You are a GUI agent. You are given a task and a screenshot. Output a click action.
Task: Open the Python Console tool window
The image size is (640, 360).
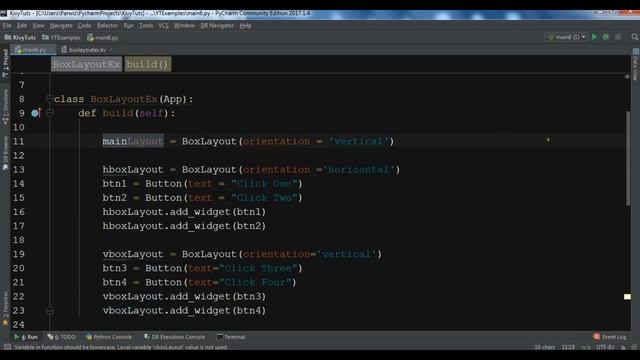point(109,337)
